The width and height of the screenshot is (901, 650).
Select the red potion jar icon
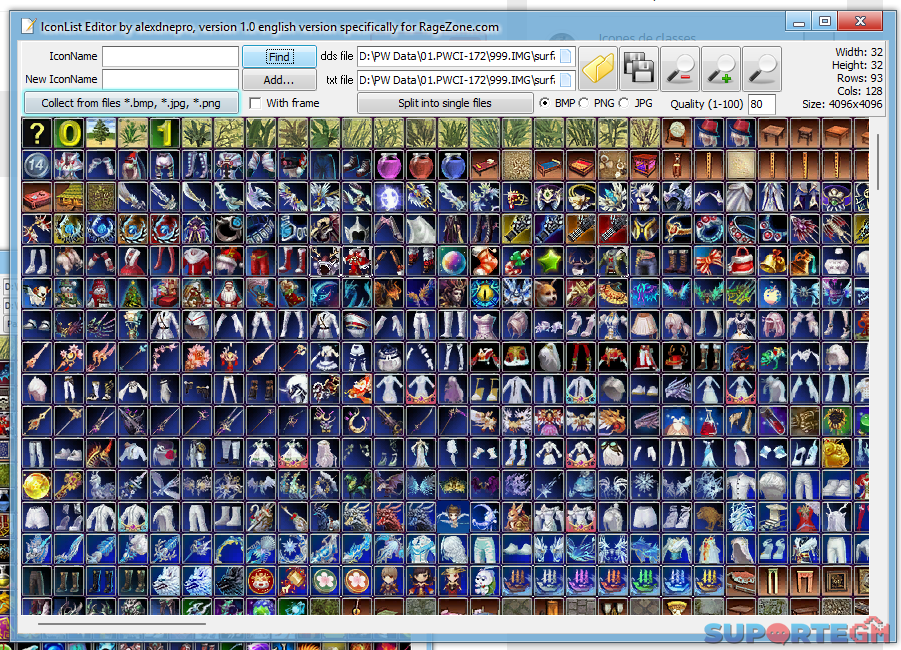tap(421, 165)
